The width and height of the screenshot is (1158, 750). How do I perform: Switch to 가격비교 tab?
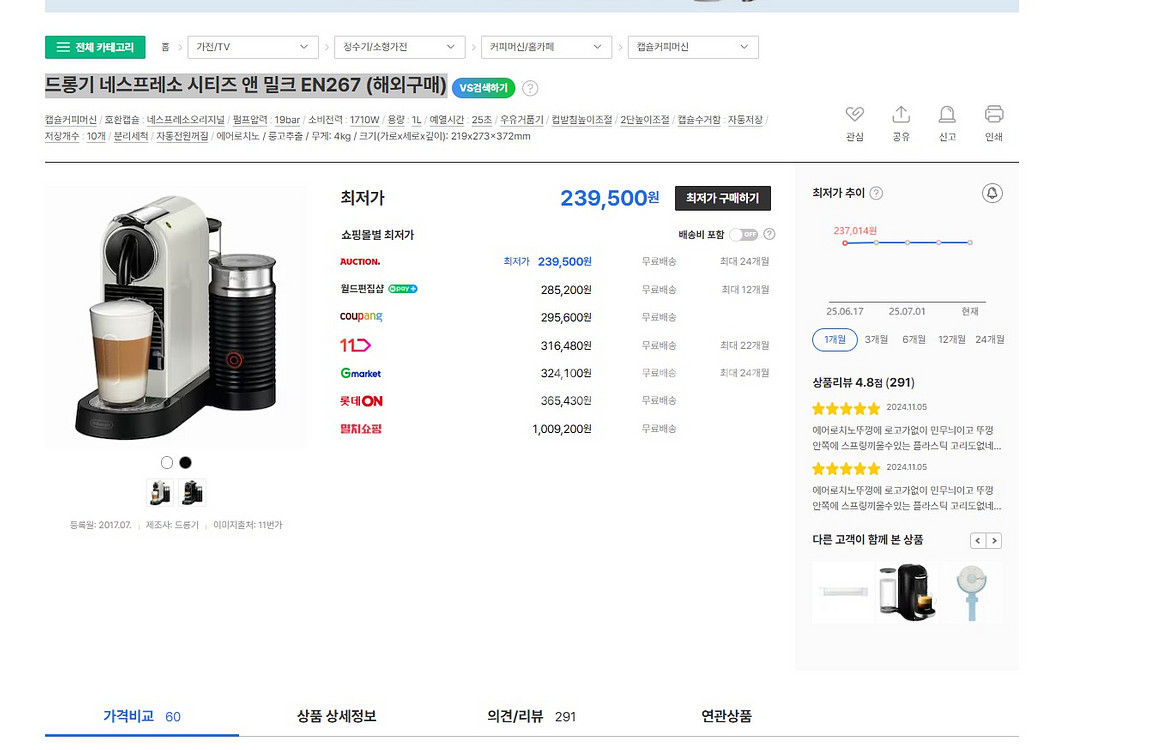pyautogui.click(x=142, y=716)
